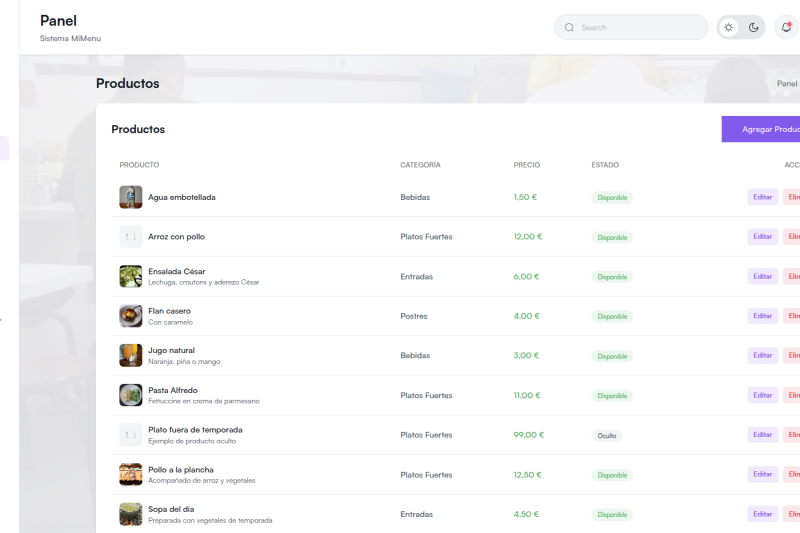Click Oculto status badge
The width and height of the screenshot is (800, 533).
[x=607, y=436]
